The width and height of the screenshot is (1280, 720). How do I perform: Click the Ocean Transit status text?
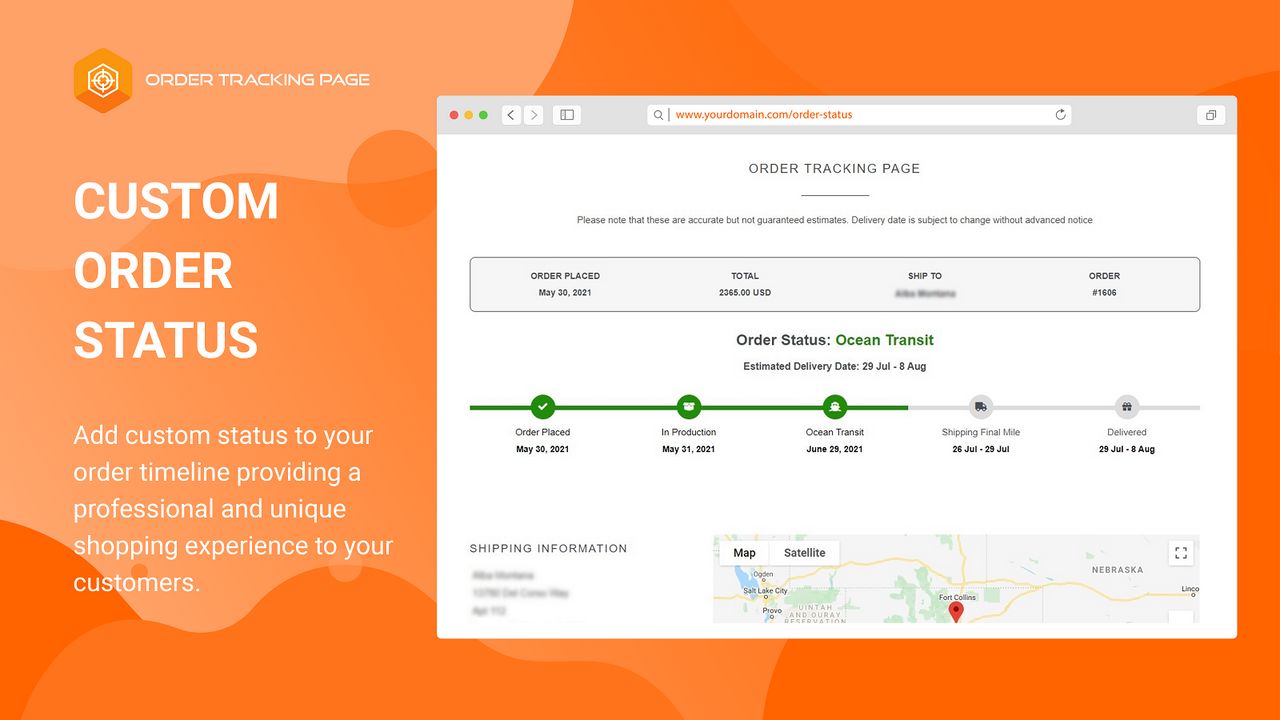pos(885,340)
